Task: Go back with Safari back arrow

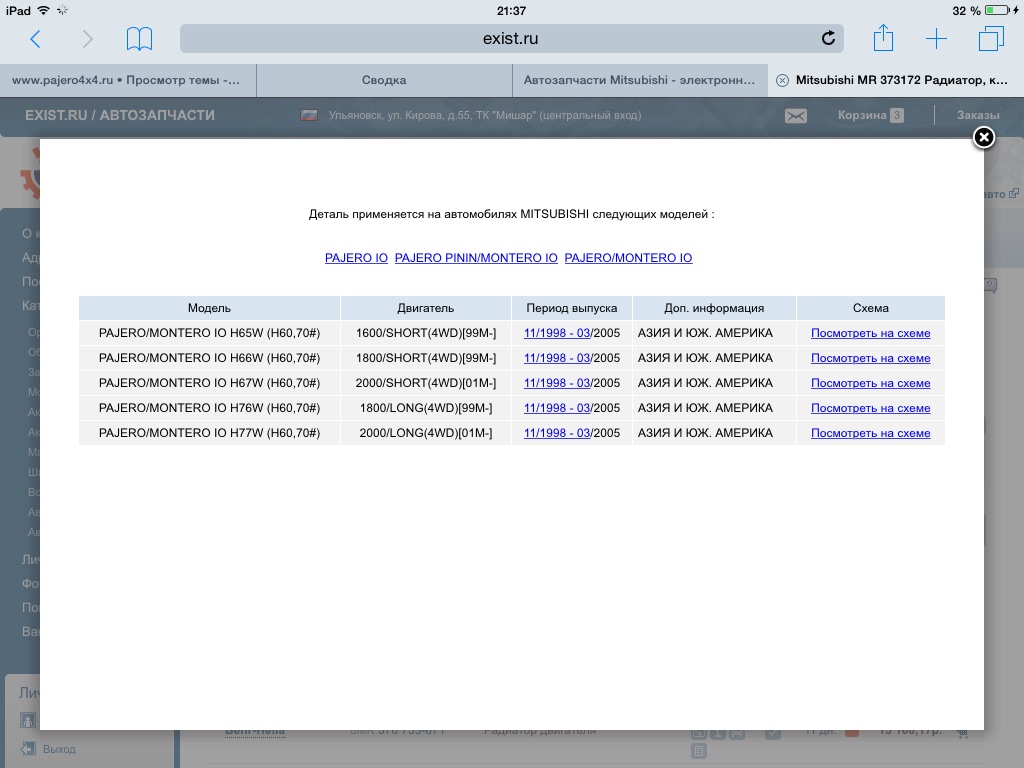Action: pyautogui.click(x=35, y=39)
